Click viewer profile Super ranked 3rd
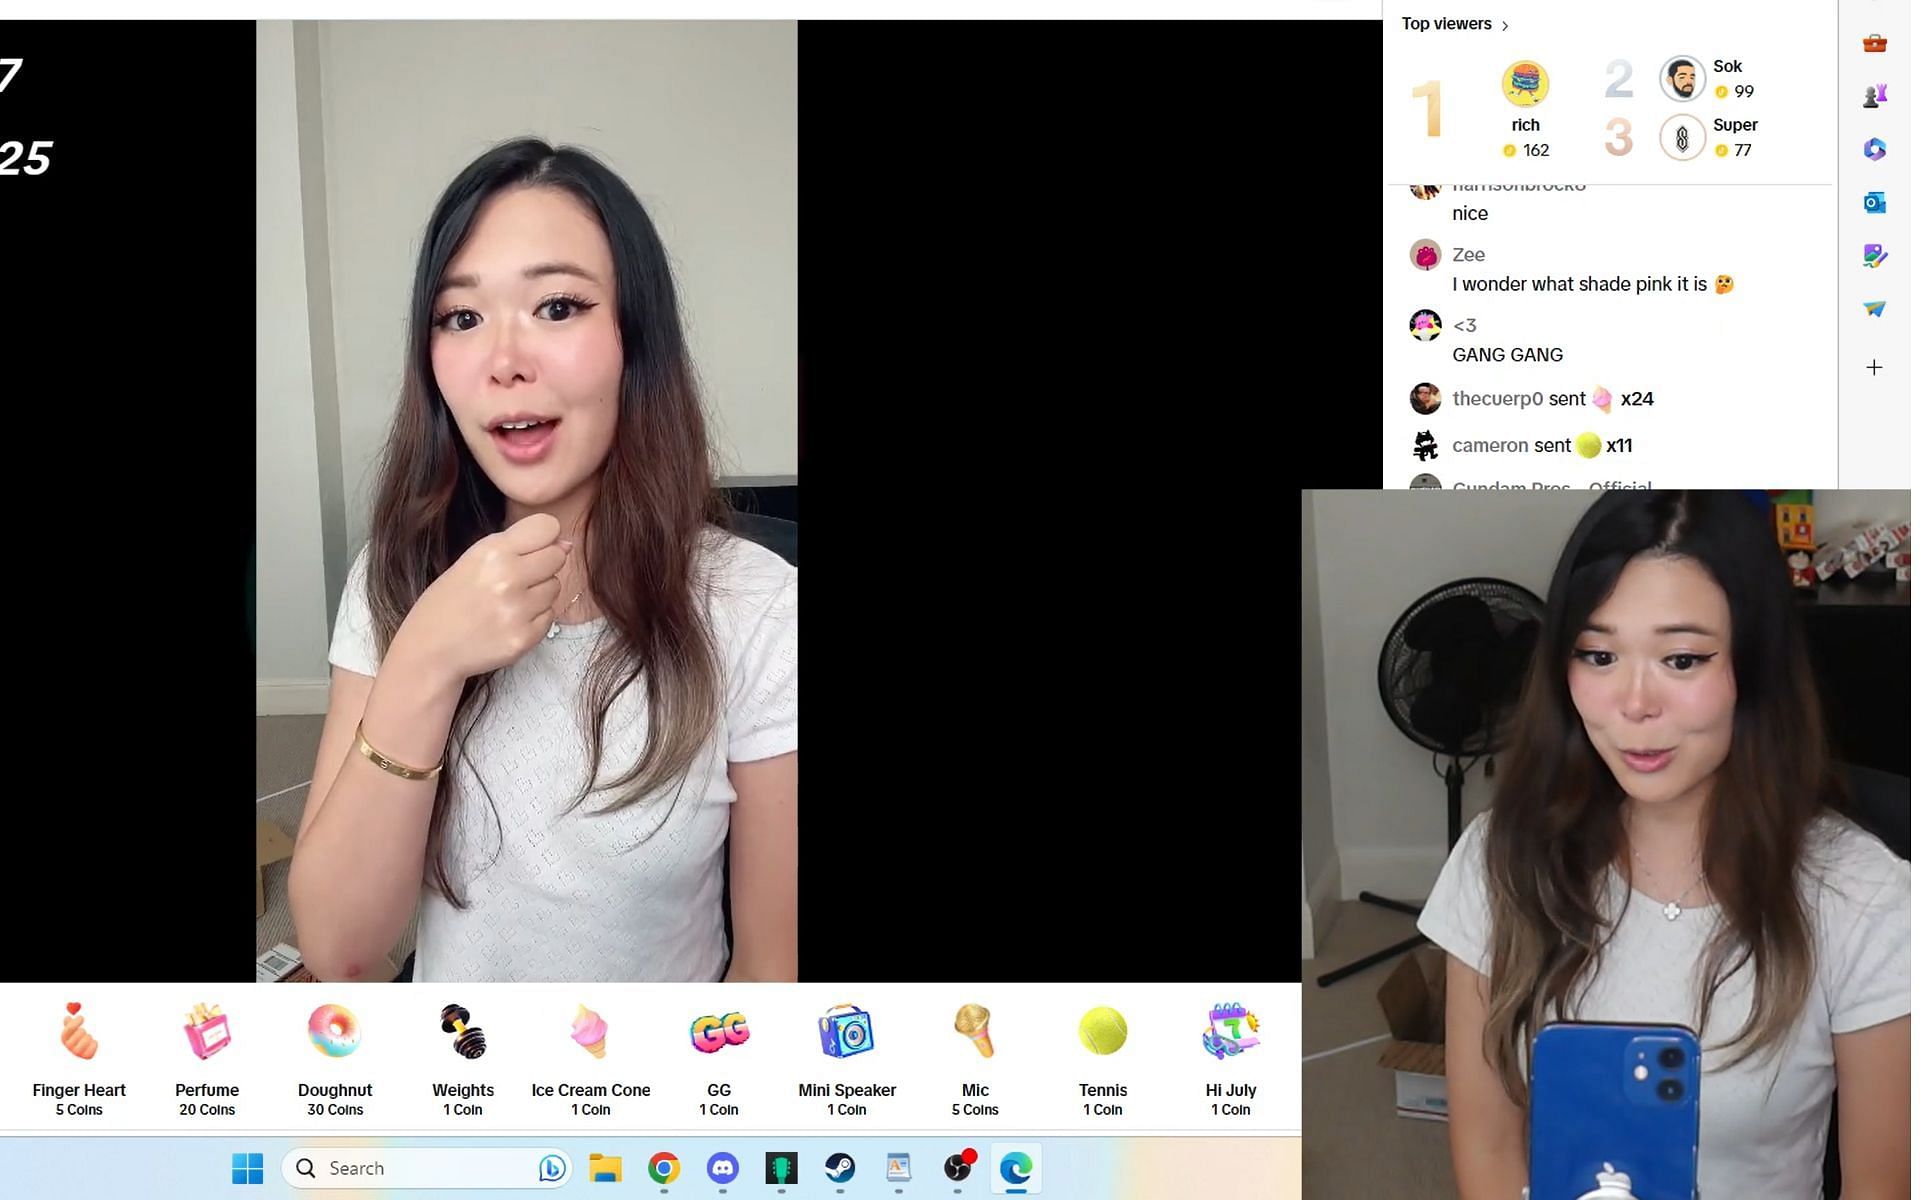 click(1681, 137)
